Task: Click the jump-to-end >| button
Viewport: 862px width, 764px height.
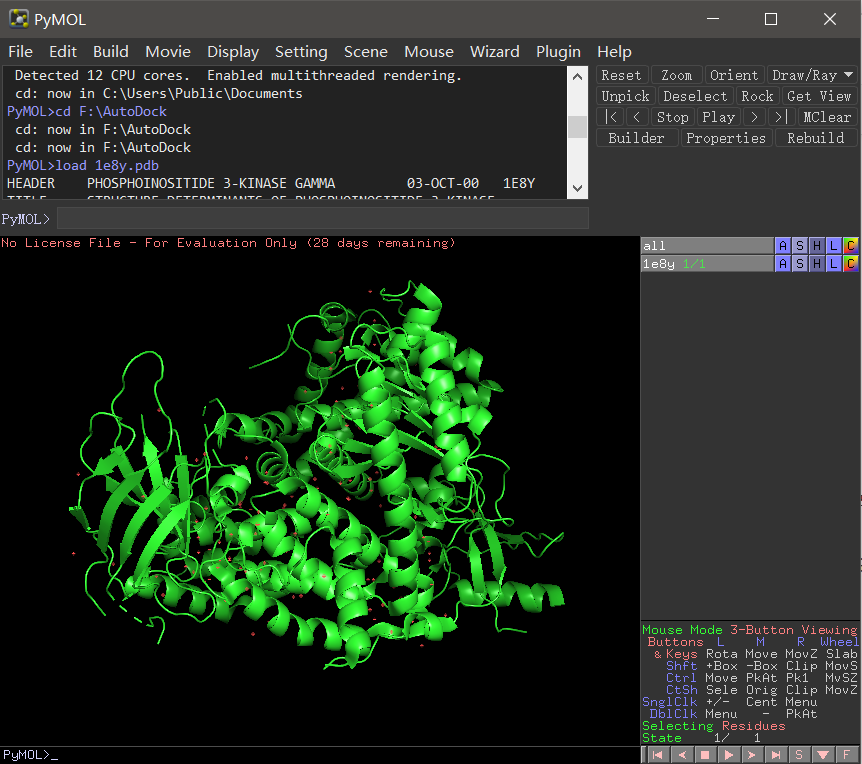Action: (x=781, y=117)
